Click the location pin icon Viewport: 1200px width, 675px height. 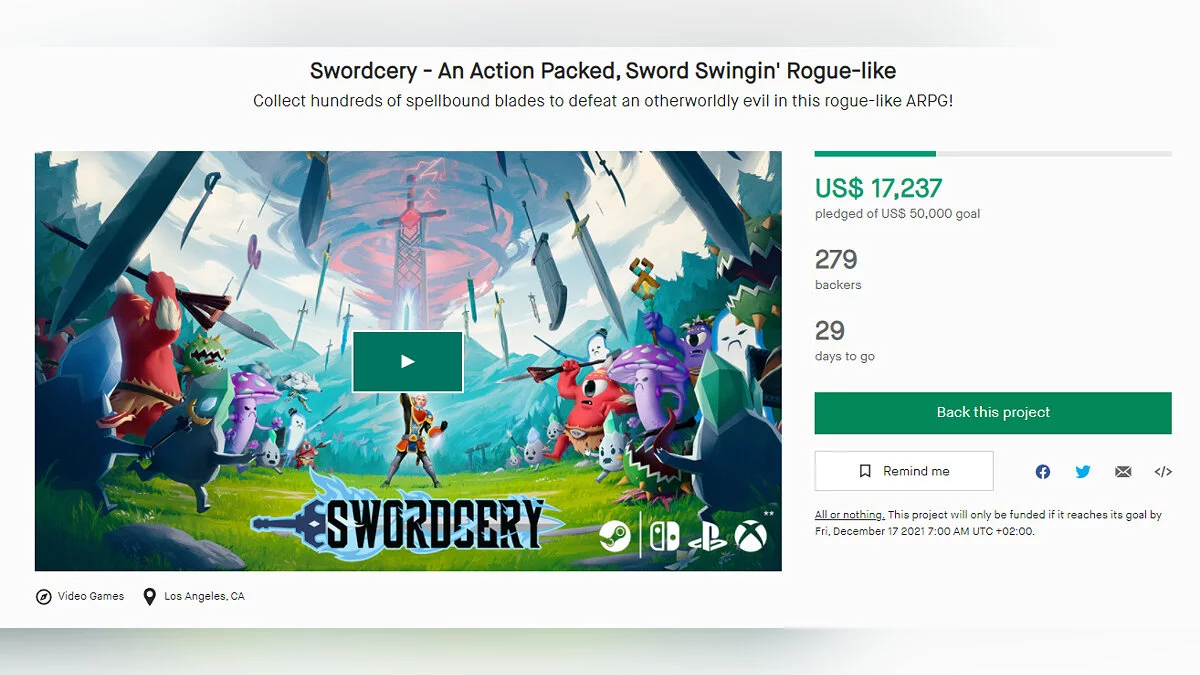tap(150, 597)
